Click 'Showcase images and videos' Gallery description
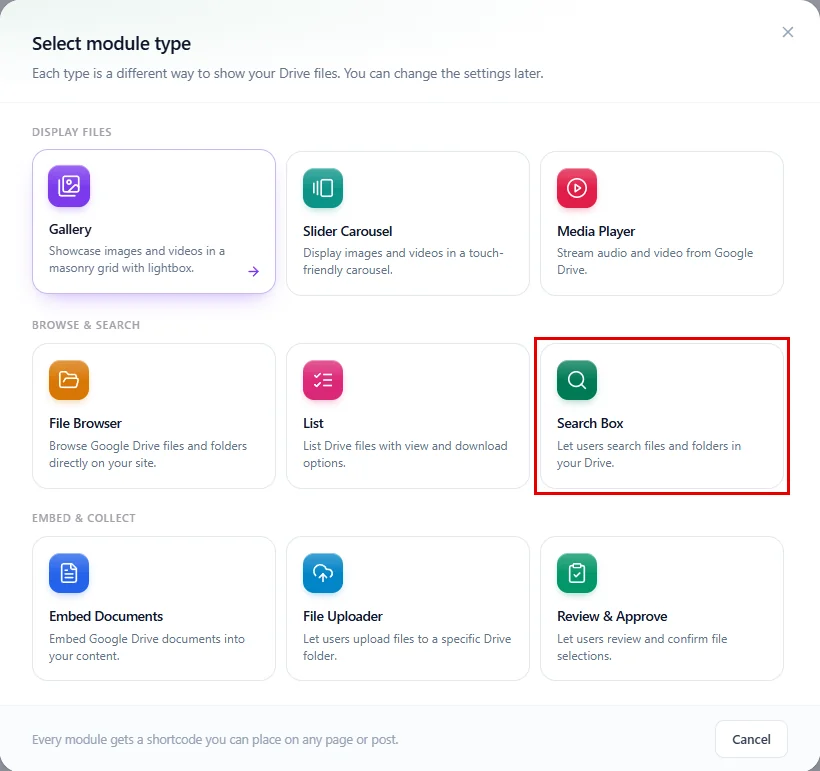This screenshot has height=771, width=820. pos(137,259)
